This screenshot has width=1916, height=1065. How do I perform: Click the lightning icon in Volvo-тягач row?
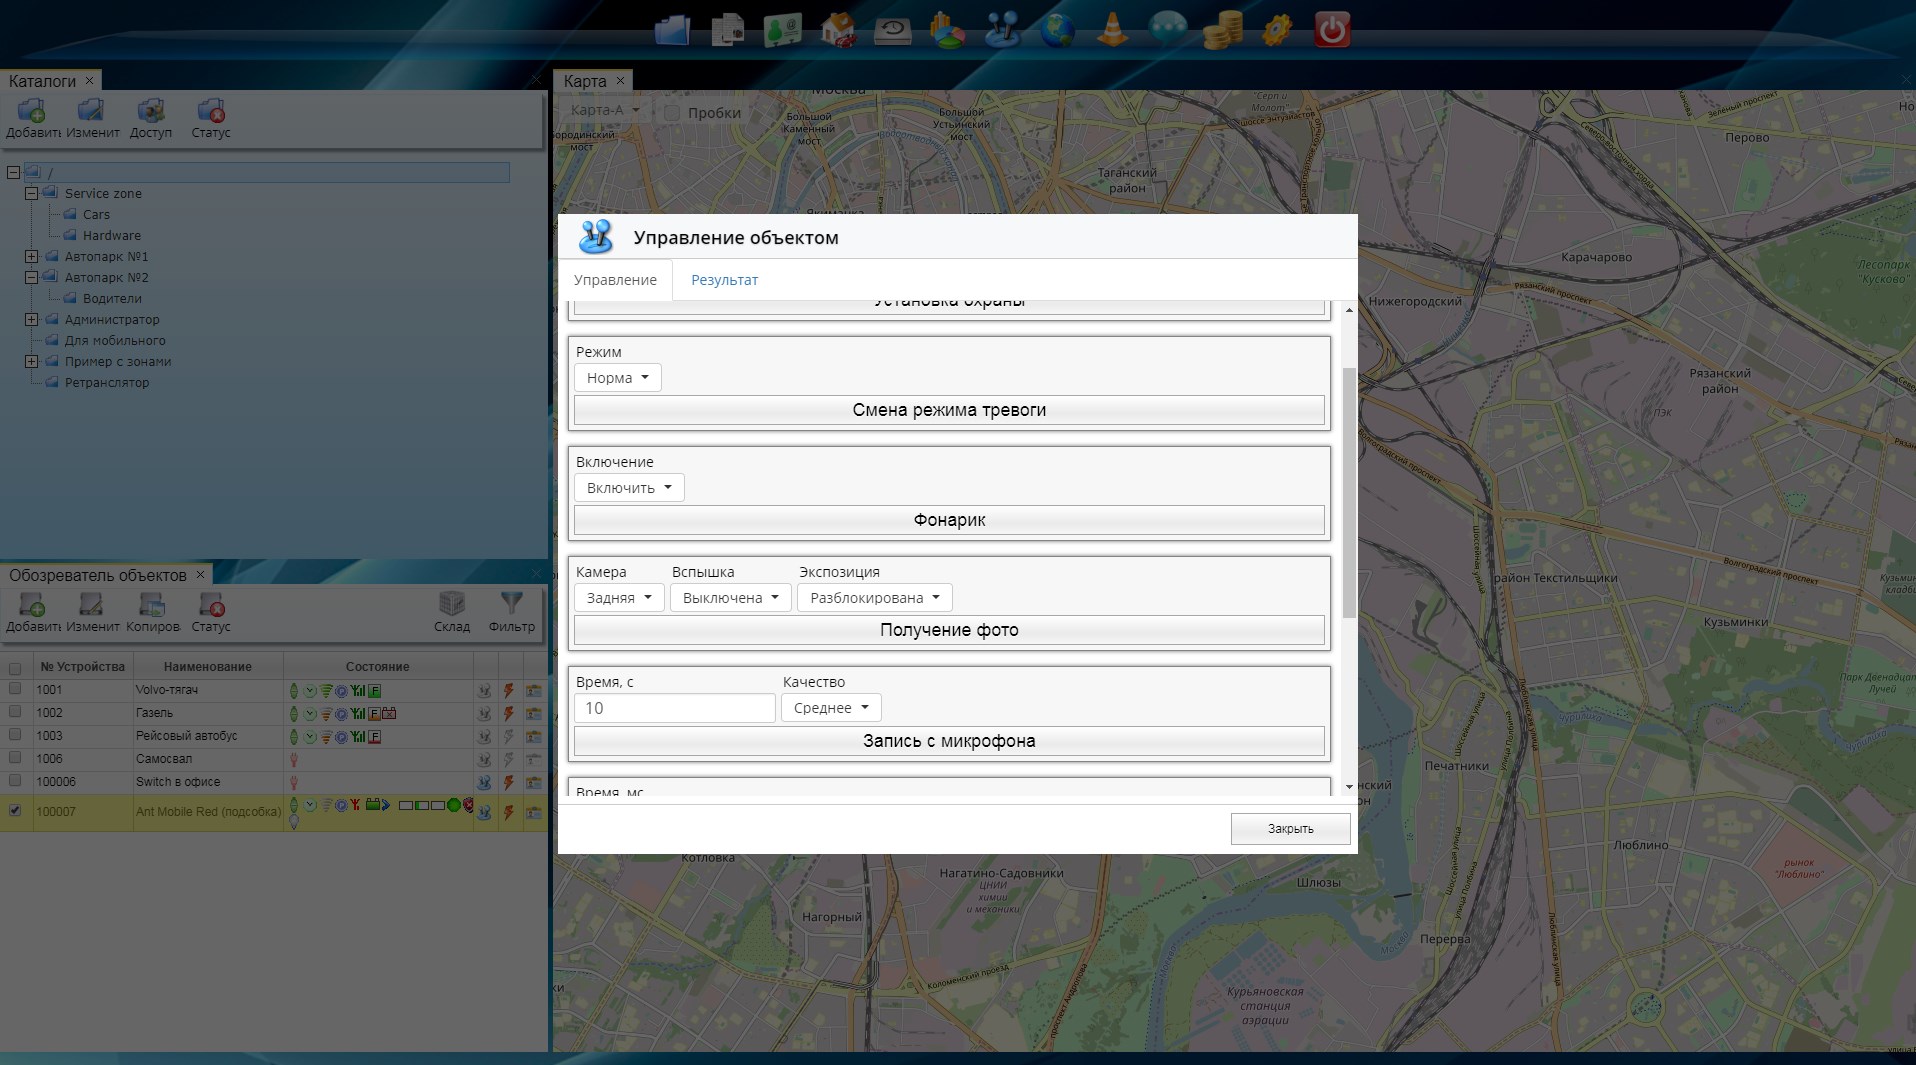click(509, 690)
